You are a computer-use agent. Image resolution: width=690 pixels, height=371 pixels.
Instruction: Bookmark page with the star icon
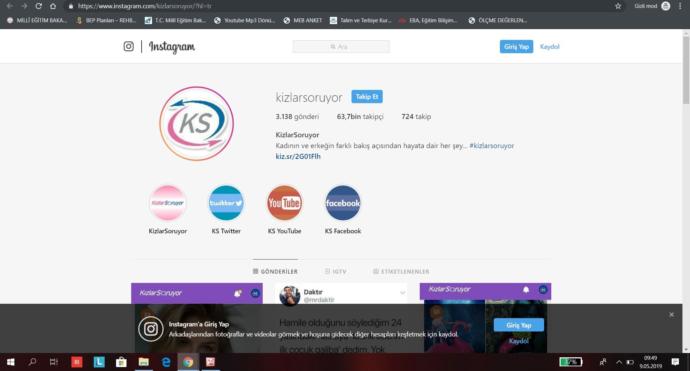click(x=618, y=6)
